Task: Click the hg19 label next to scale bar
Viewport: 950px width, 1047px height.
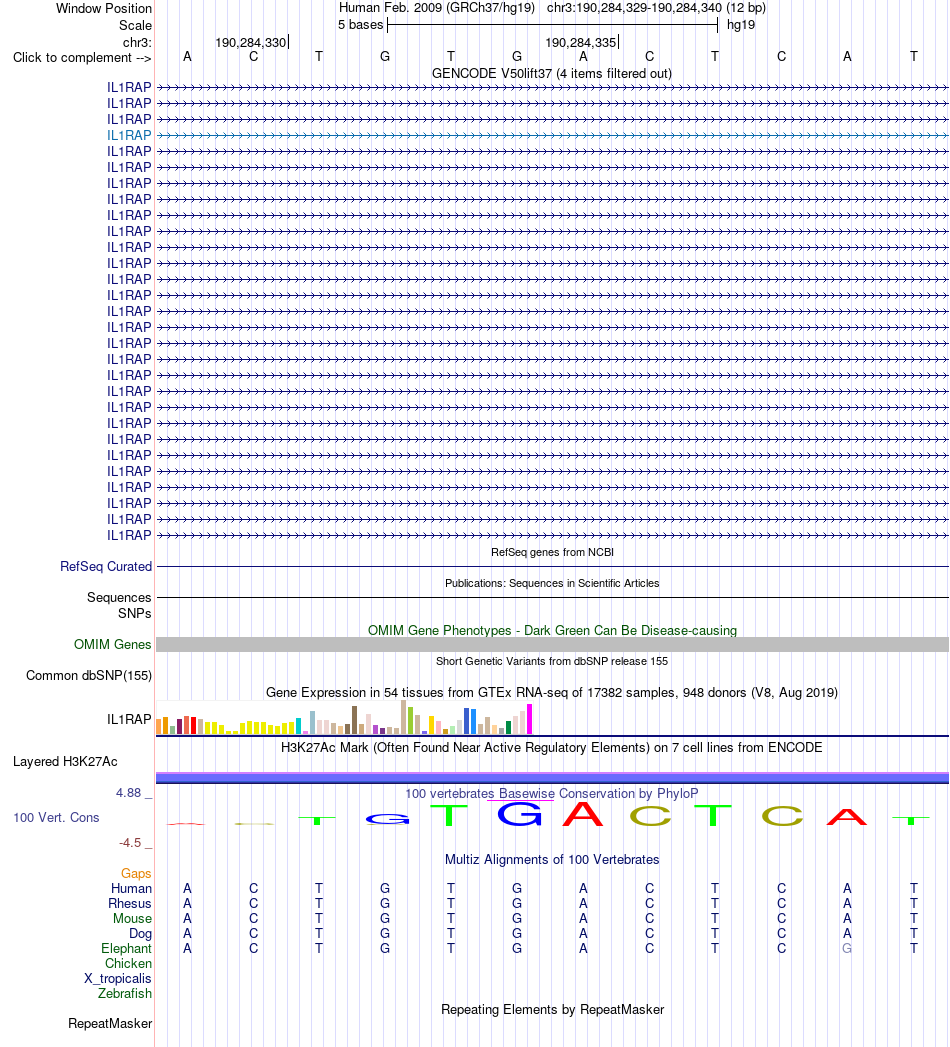Action: (741, 25)
